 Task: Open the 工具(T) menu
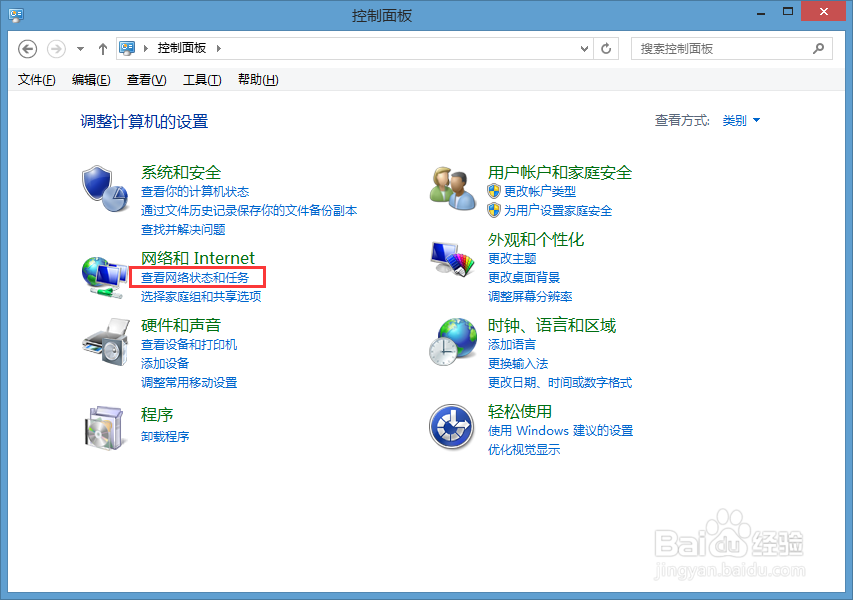tap(202, 80)
